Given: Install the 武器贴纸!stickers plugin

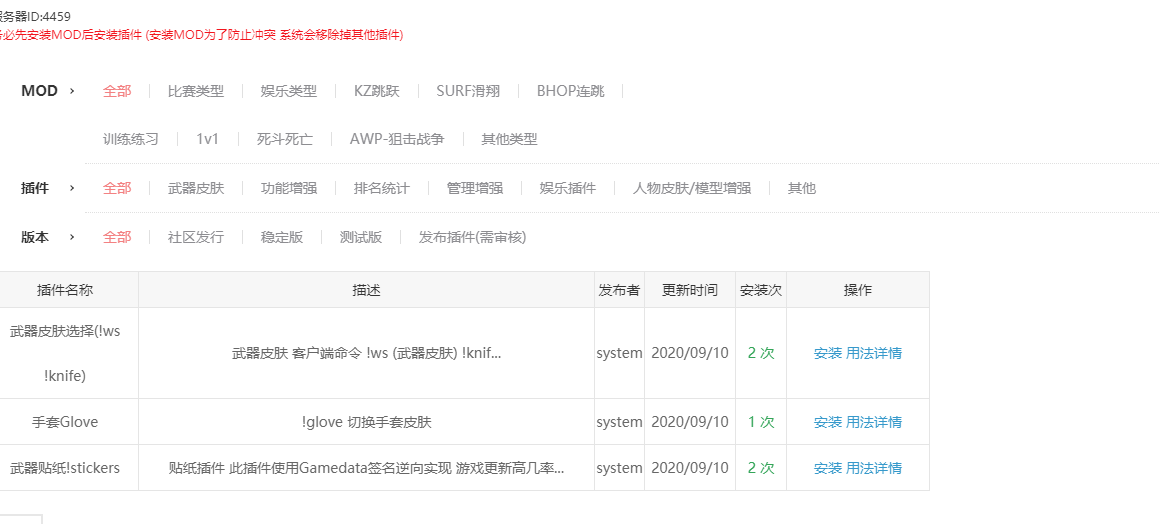Looking at the screenshot, I should (x=827, y=468).
